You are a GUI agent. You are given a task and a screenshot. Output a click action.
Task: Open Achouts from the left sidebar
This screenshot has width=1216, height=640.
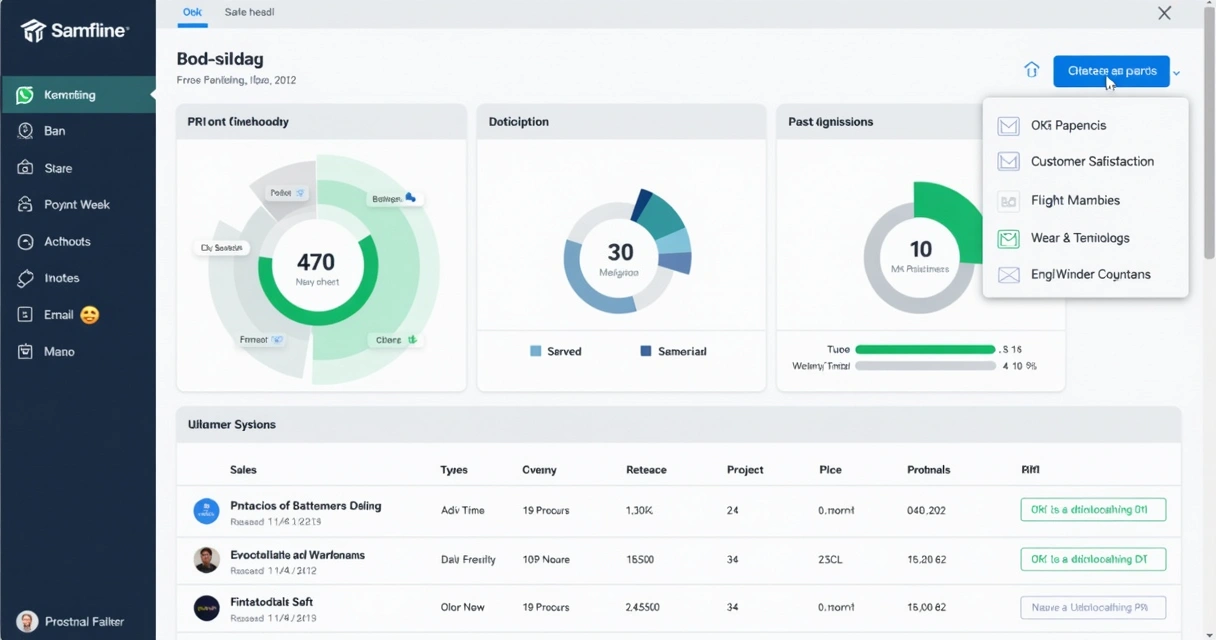[23, 241]
